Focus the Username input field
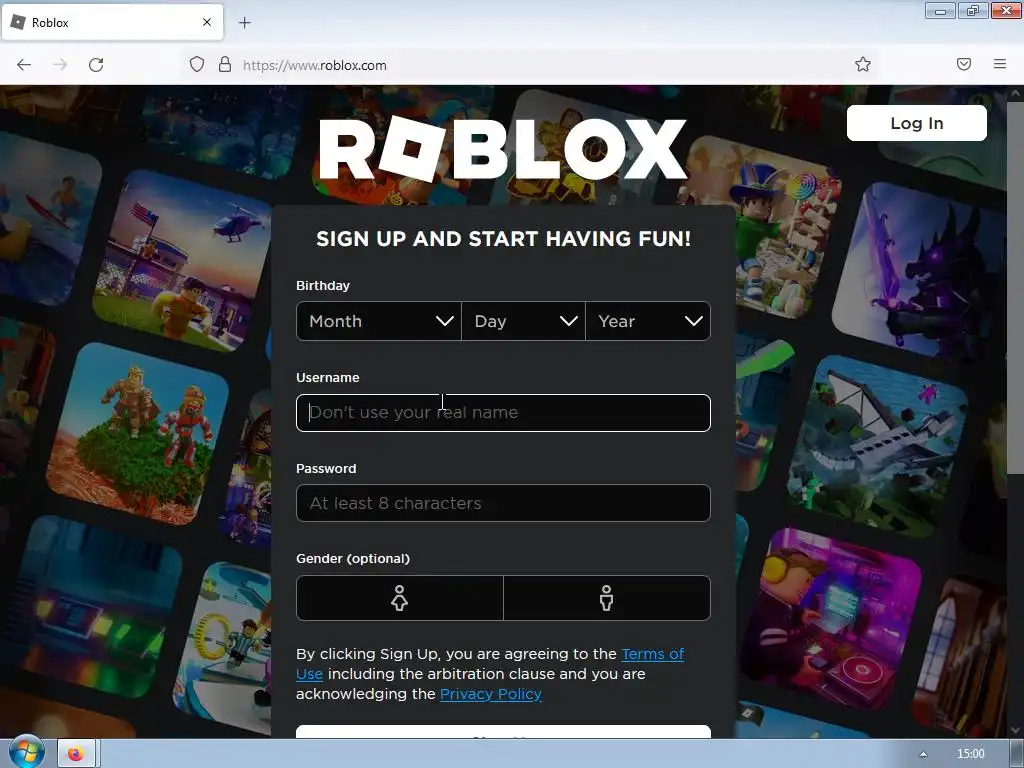The height and width of the screenshot is (768, 1024). coord(503,413)
